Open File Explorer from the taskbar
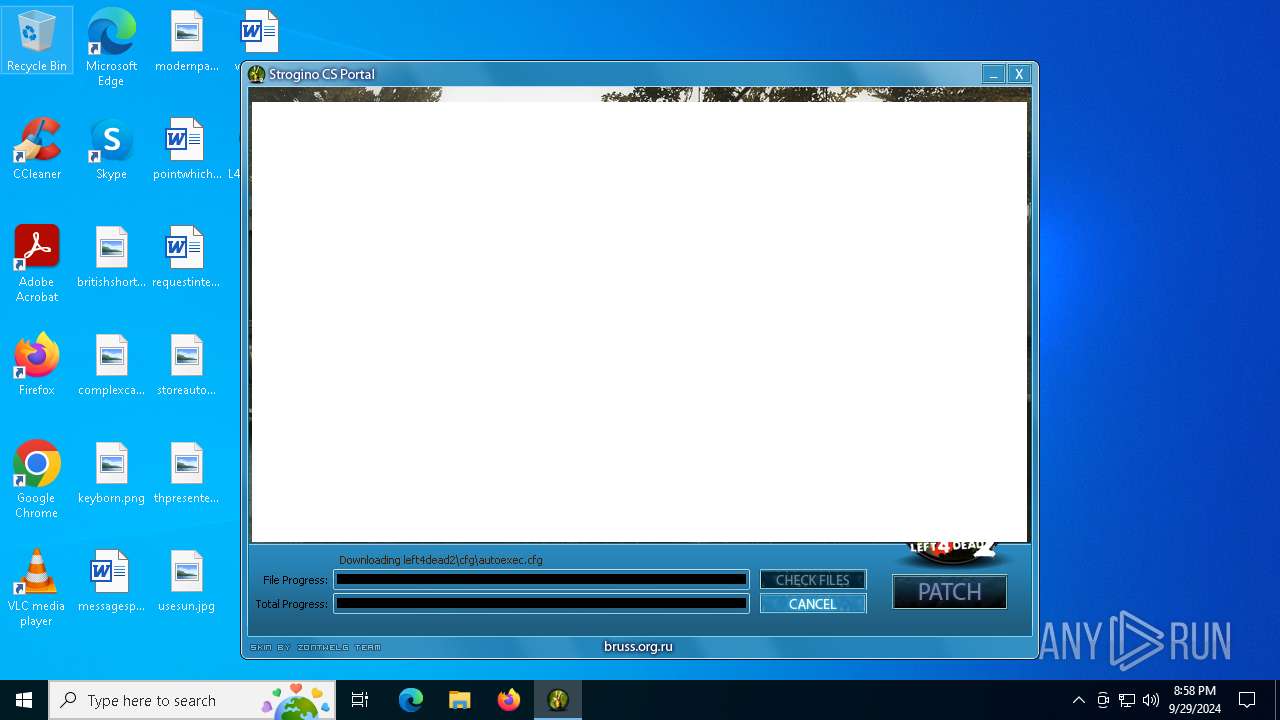 tap(459, 700)
